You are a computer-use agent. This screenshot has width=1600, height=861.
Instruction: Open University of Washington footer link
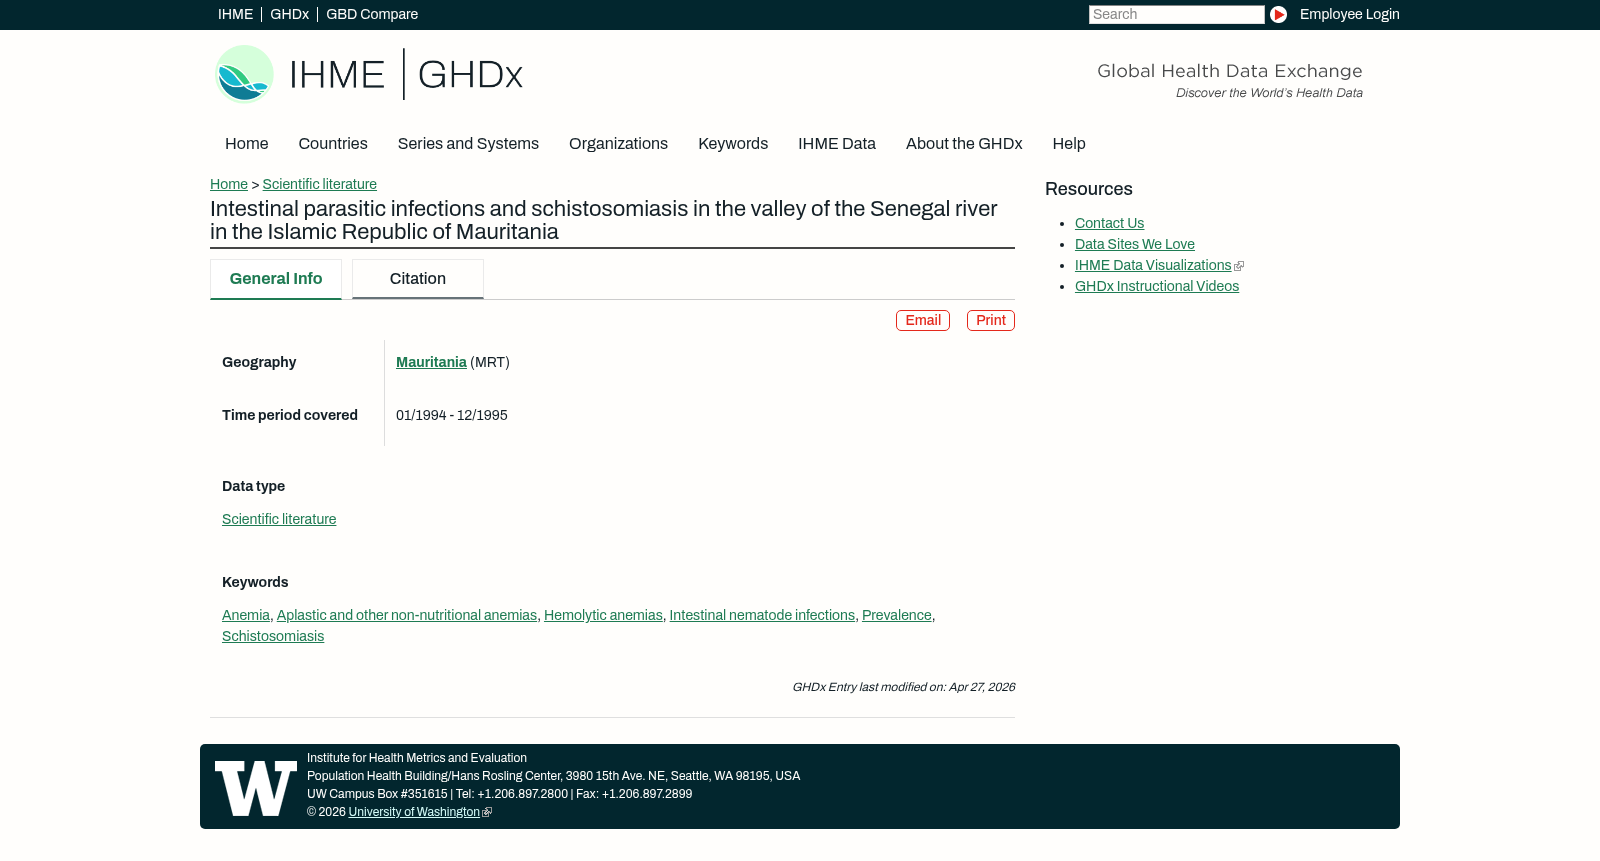click(x=414, y=812)
